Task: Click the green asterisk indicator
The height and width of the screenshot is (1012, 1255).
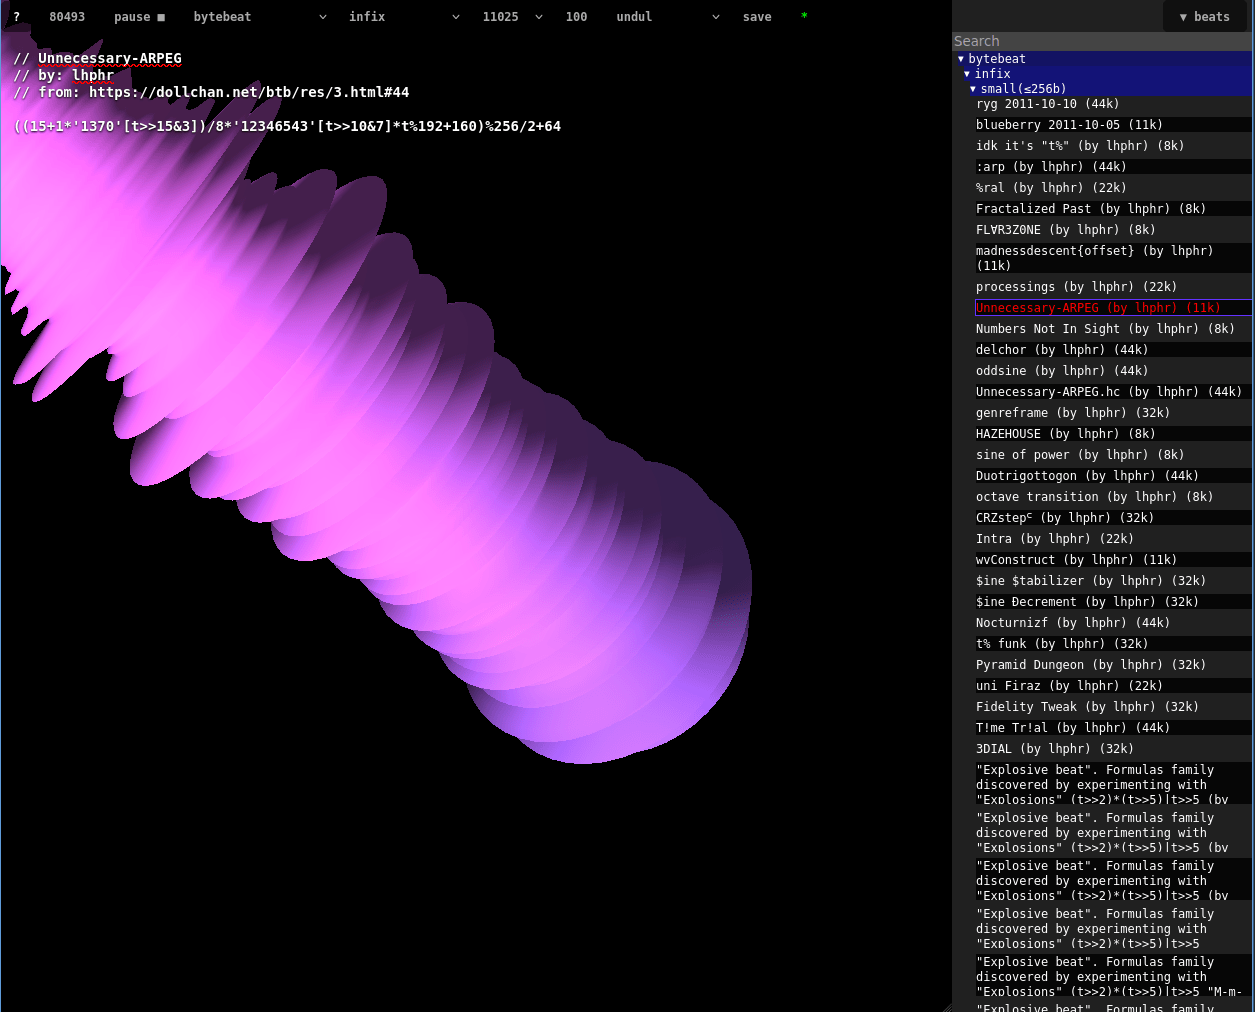Action: (x=804, y=17)
